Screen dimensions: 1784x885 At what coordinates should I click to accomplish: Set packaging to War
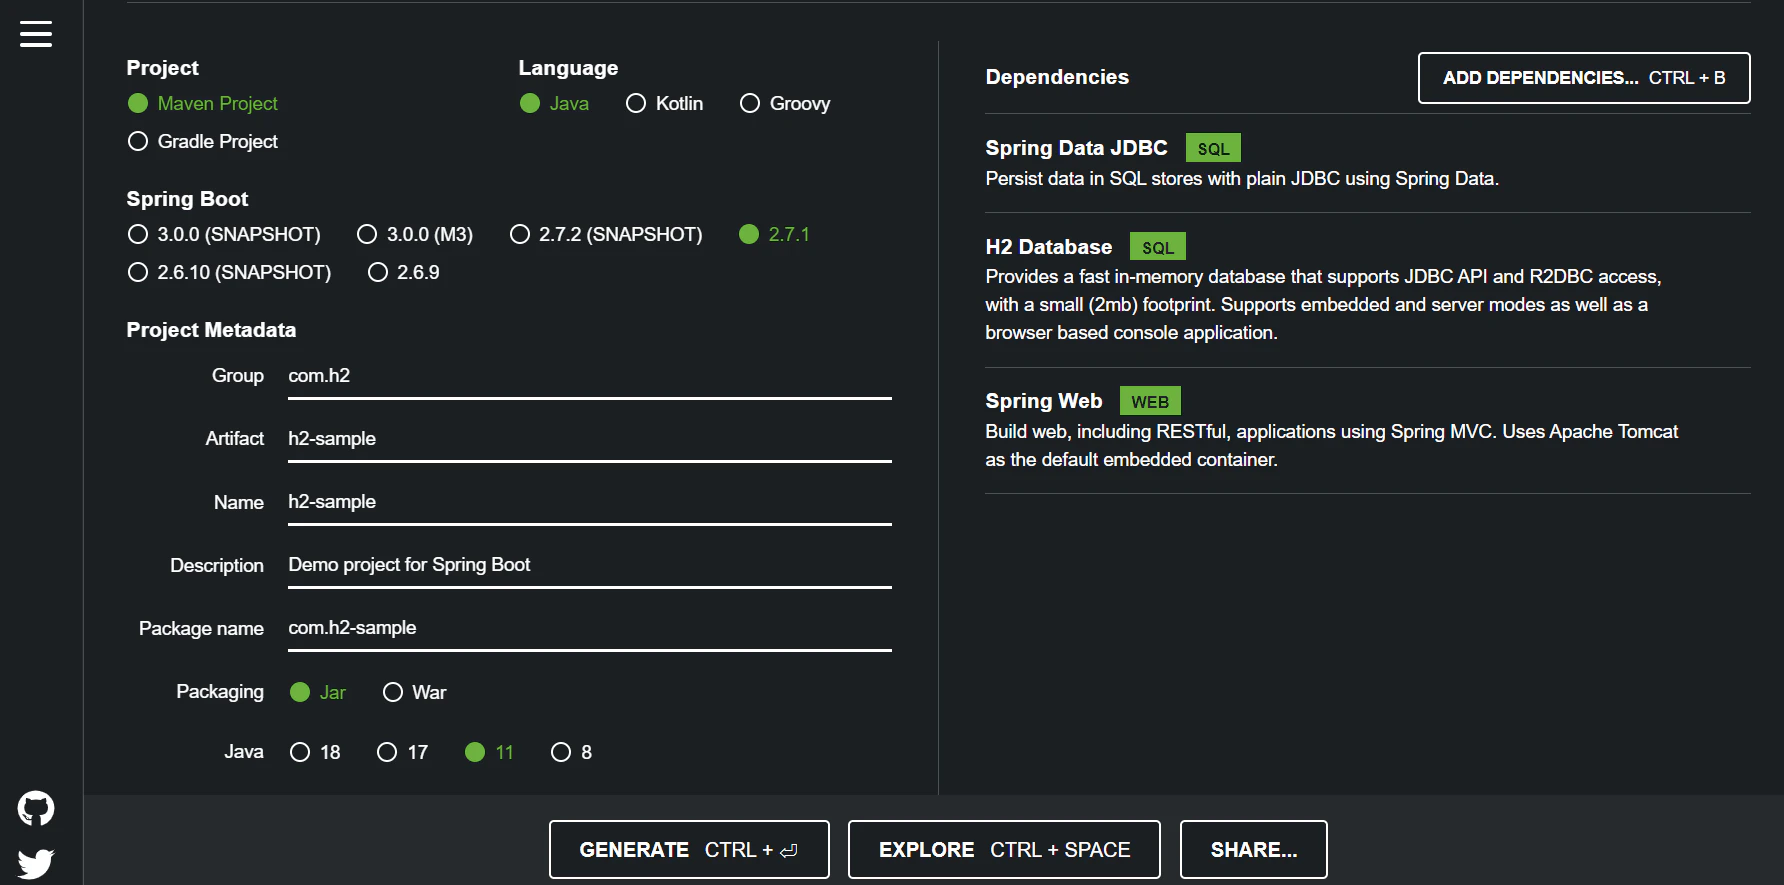click(x=415, y=692)
